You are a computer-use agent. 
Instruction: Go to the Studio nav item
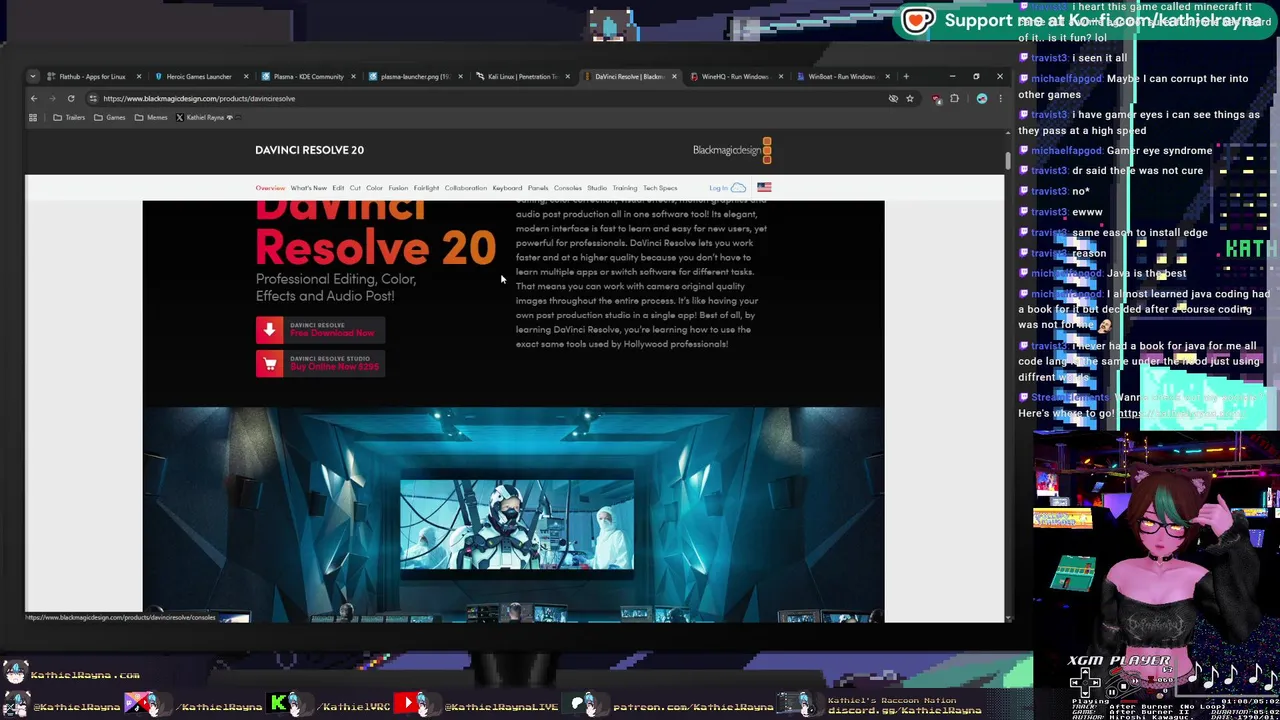click(x=597, y=188)
